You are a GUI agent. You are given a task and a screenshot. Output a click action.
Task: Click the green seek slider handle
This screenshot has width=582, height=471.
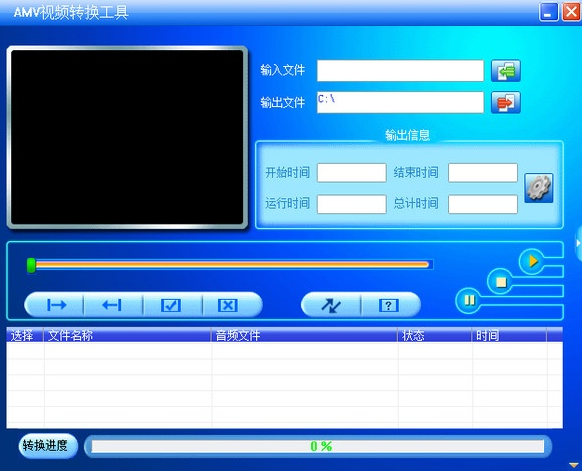[x=32, y=266]
